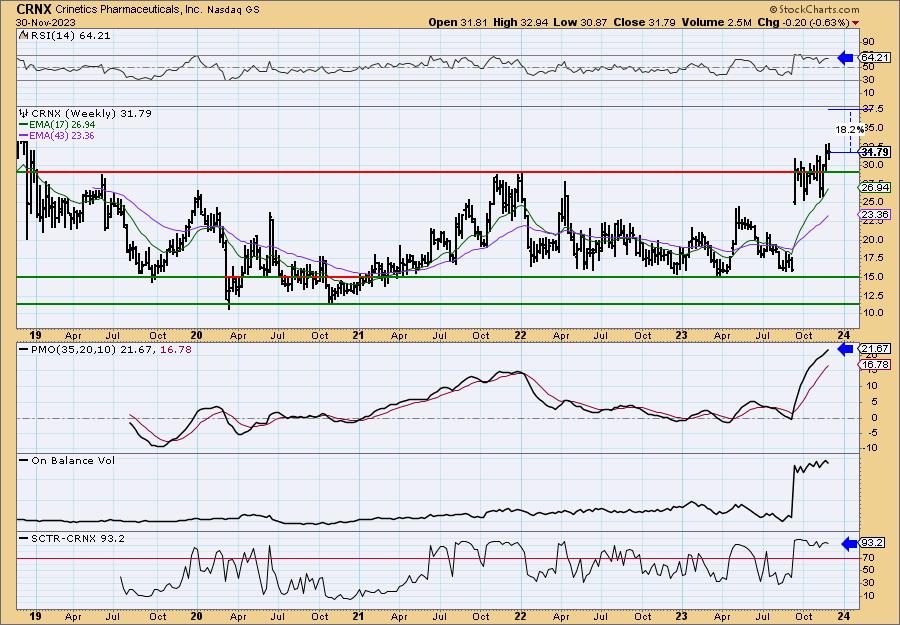Viewport: 900px width, 625px height.
Task: Select the black PMO legend line marker
Action: (24, 350)
